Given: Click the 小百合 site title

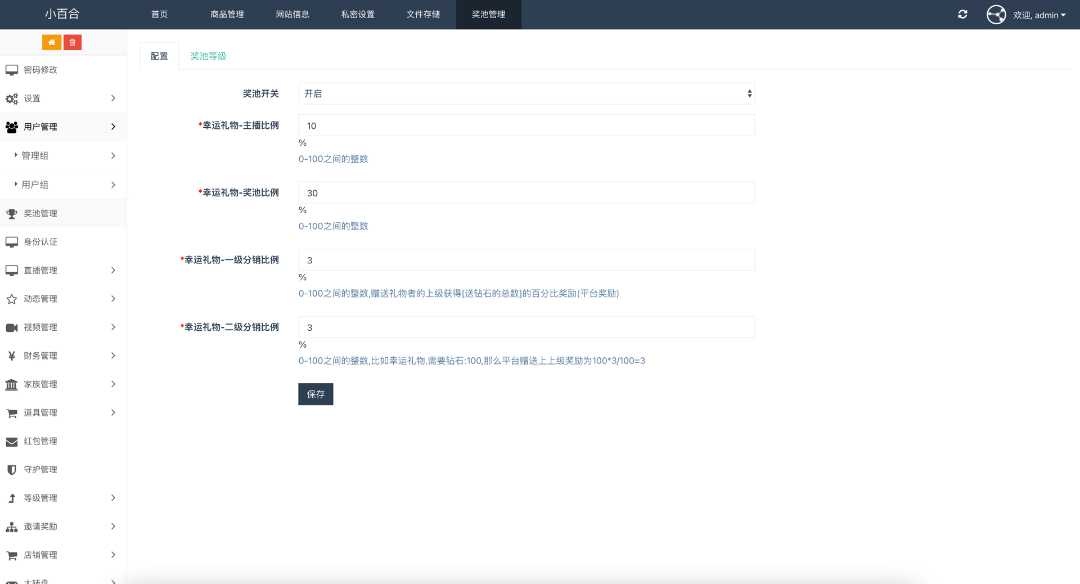Looking at the screenshot, I should click(62, 14).
